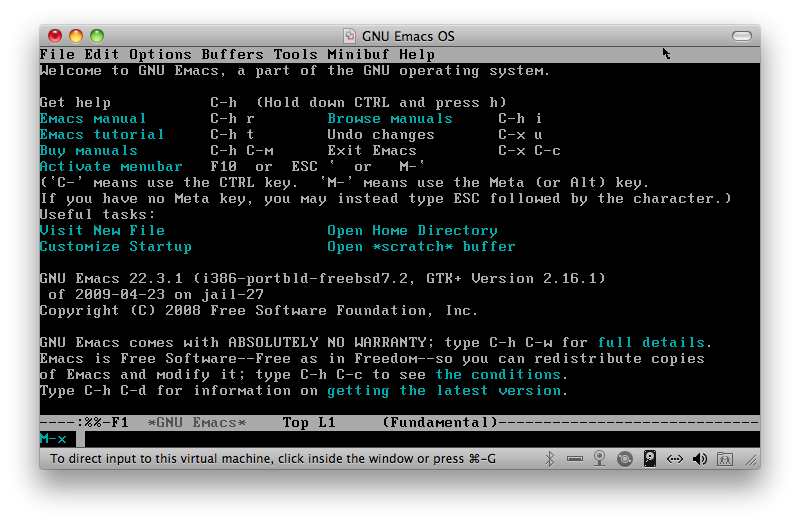Open the Emacs manual link
This screenshot has width=800, height=524.
(93, 118)
